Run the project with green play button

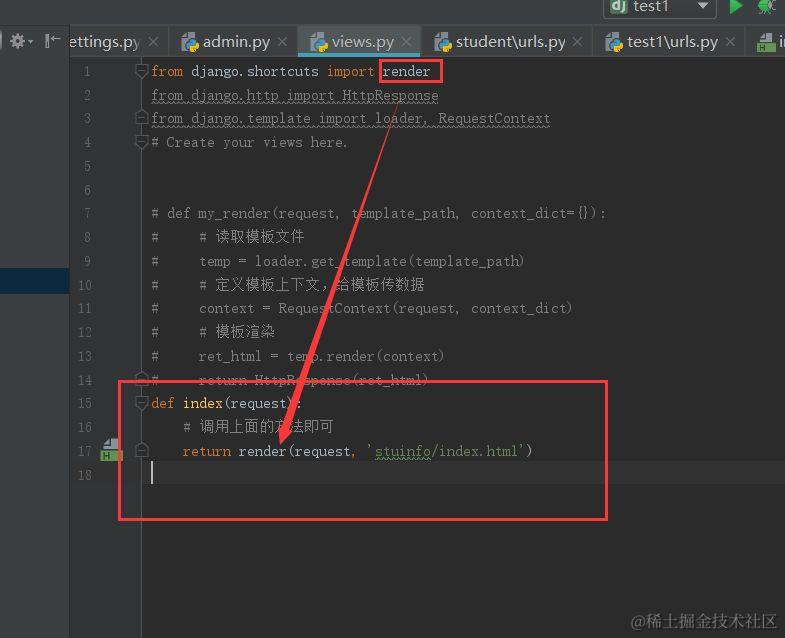pos(735,7)
